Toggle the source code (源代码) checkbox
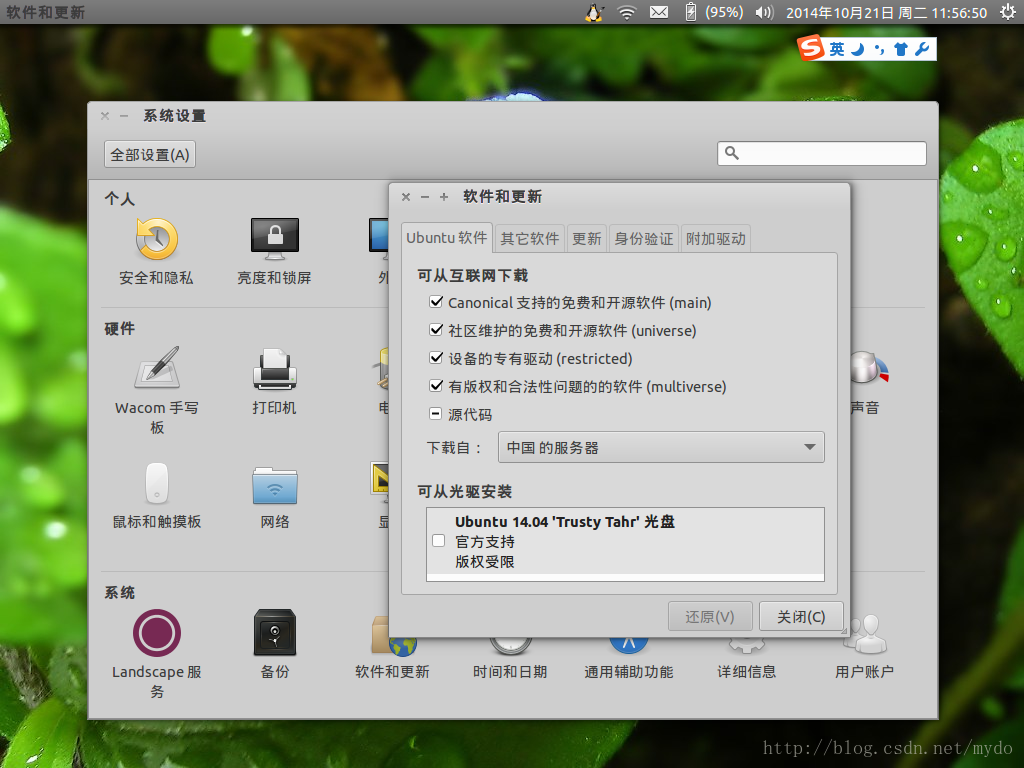Screen dimensions: 1024x768 (436, 413)
